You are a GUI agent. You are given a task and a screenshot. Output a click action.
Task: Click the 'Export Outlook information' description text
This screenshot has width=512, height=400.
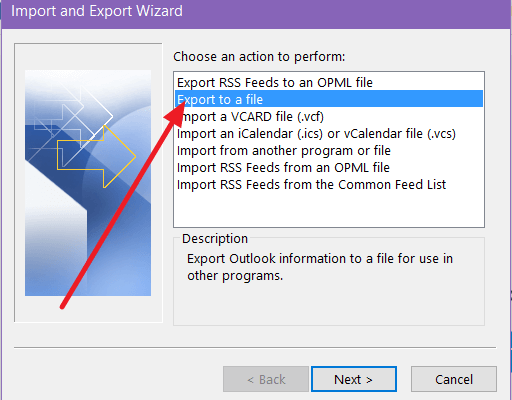coord(320,267)
